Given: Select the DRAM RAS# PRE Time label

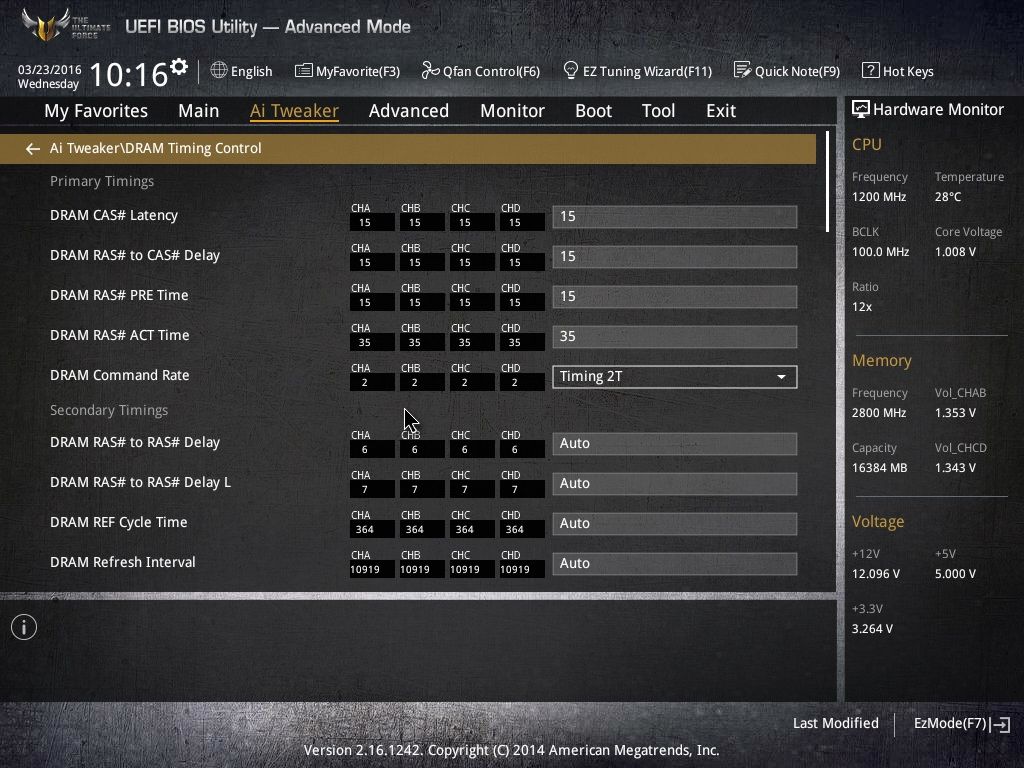Looking at the screenshot, I should (x=119, y=295).
